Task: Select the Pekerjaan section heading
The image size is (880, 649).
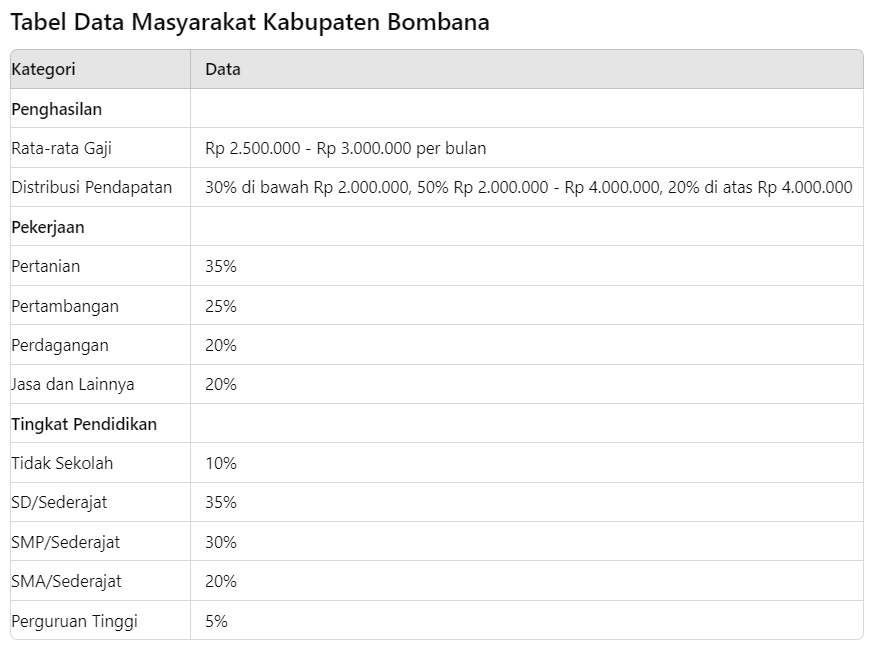Action: tap(48, 227)
